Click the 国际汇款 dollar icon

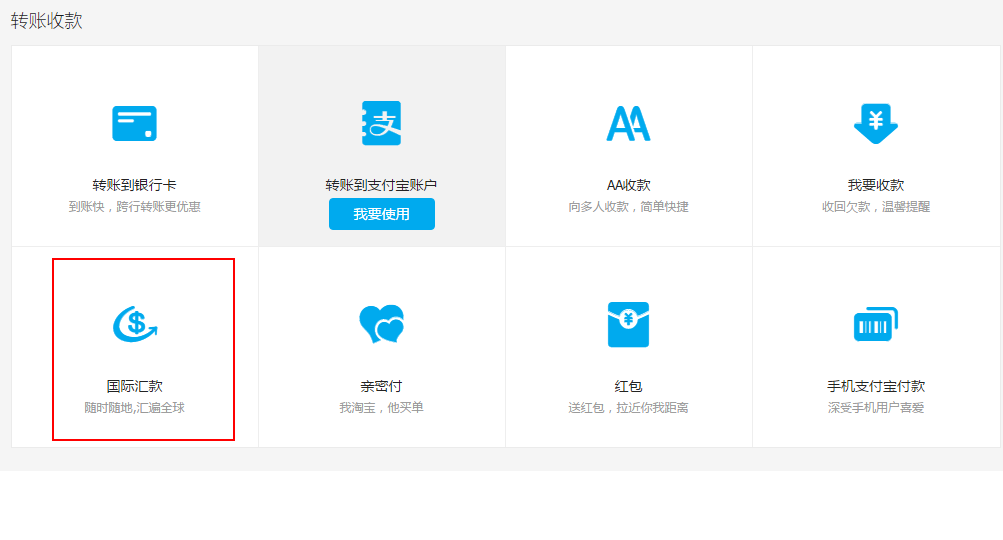(x=135, y=324)
